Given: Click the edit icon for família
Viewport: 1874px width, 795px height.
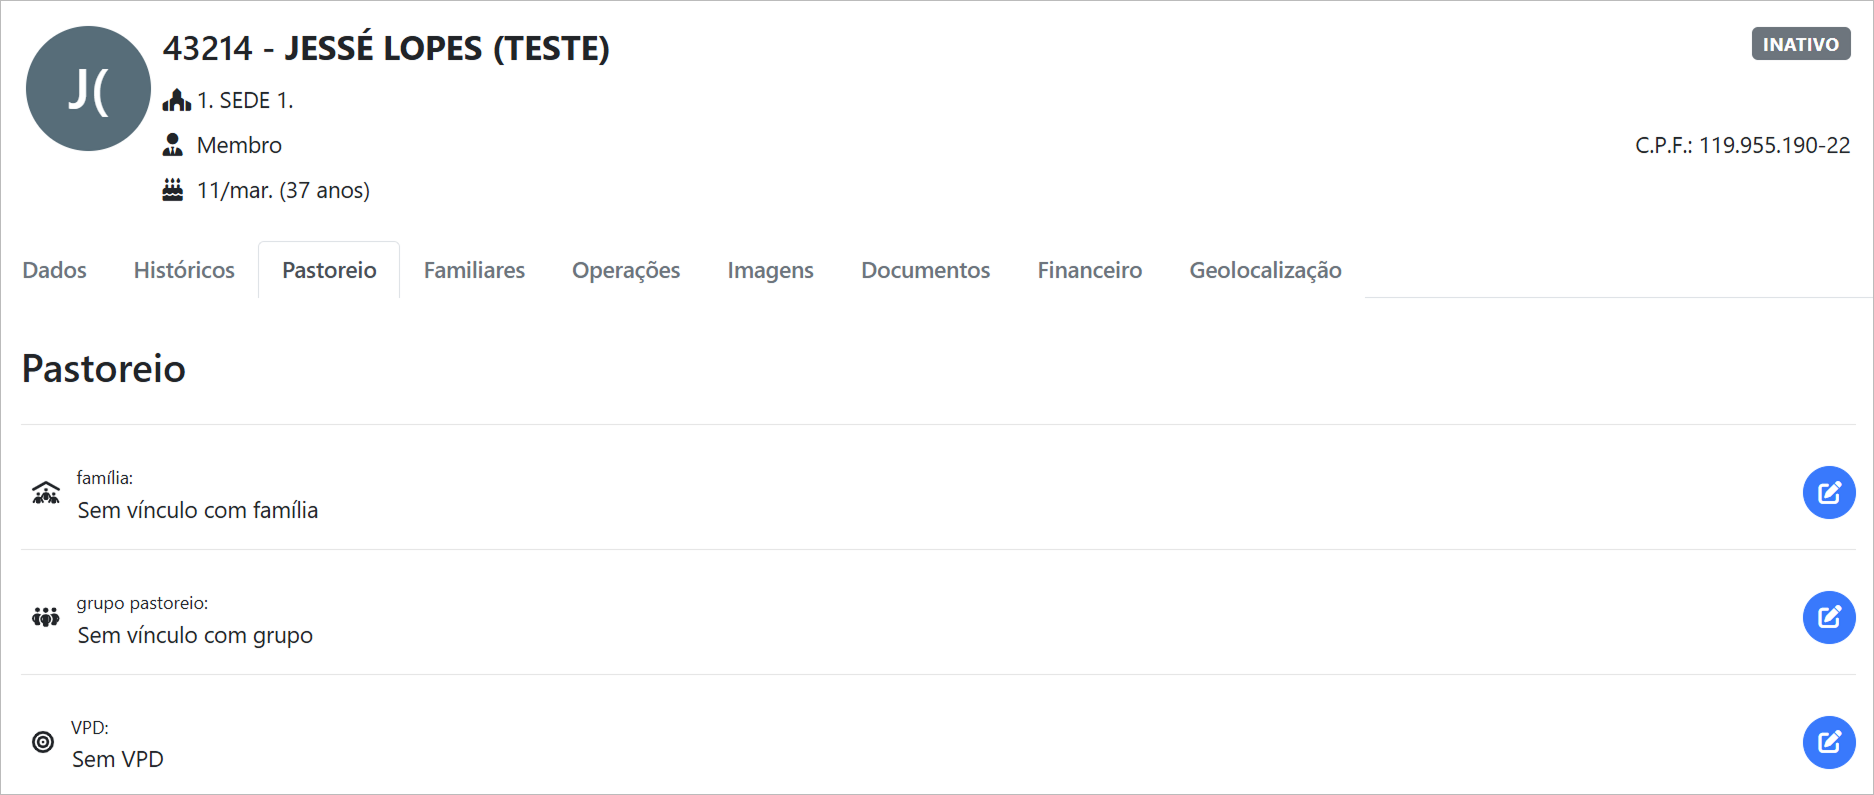Looking at the screenshot, I should coord(1828,493).
